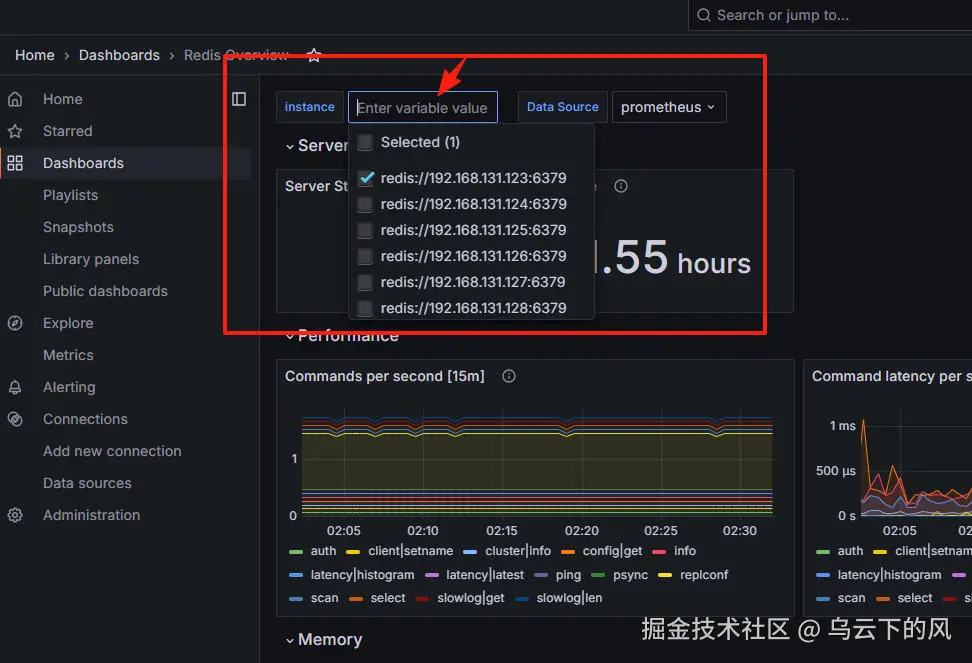Go to Dashboards breadcrumb link
This screenshot has width=972, height=663.
[119, 55]
